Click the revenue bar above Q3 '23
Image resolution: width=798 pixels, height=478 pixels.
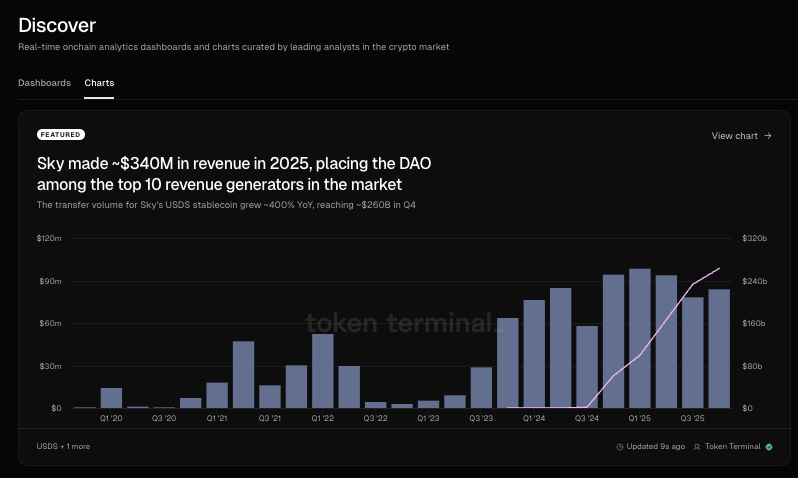(x=481, y=387)
